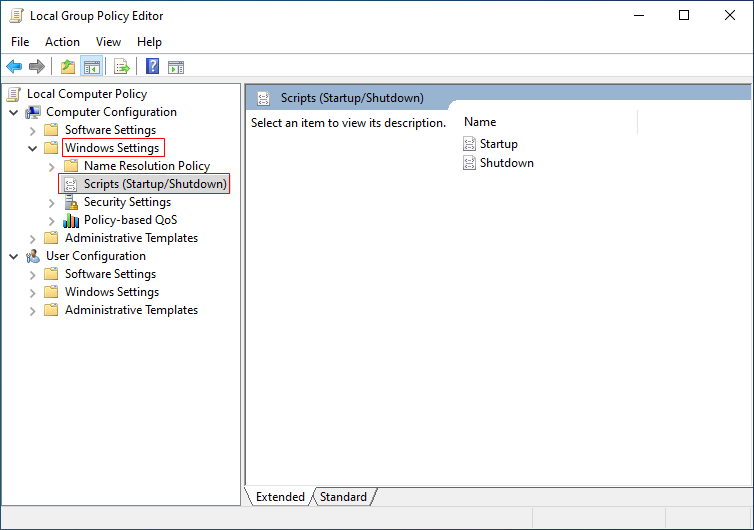Click the User Configuration person icon
The width and height of the screenshot is (754, 530).
click(33, 256)
